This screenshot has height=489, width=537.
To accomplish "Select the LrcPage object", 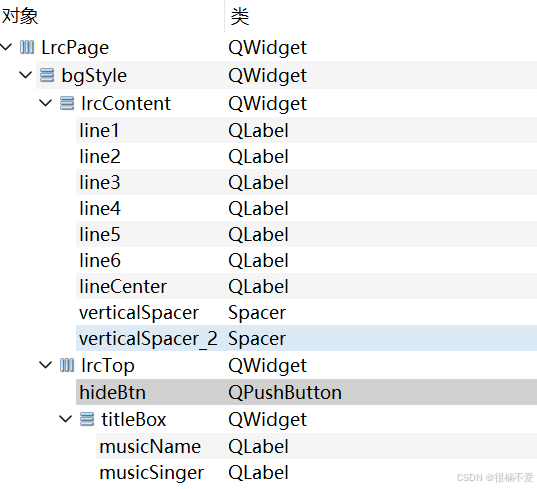I will click(x=75, y=47).
